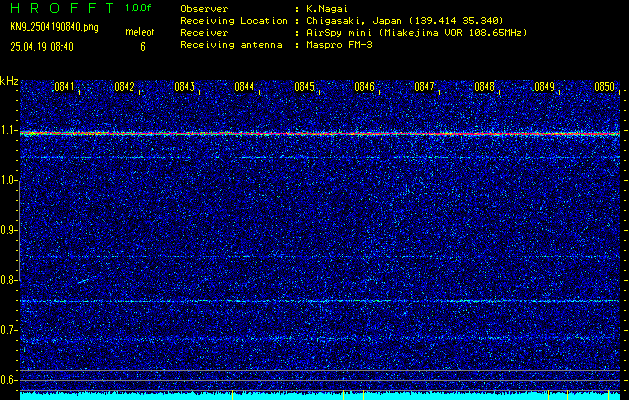Click the 0.9 frequency axis label
The image size is (629, 400).
coord(8,230)
